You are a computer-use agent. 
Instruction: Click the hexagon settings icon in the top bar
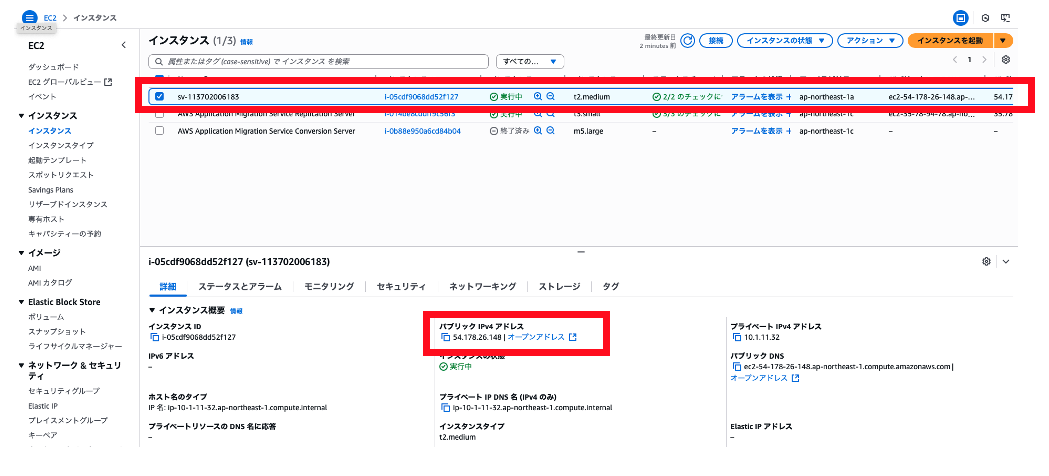click(x=985, y=18)
